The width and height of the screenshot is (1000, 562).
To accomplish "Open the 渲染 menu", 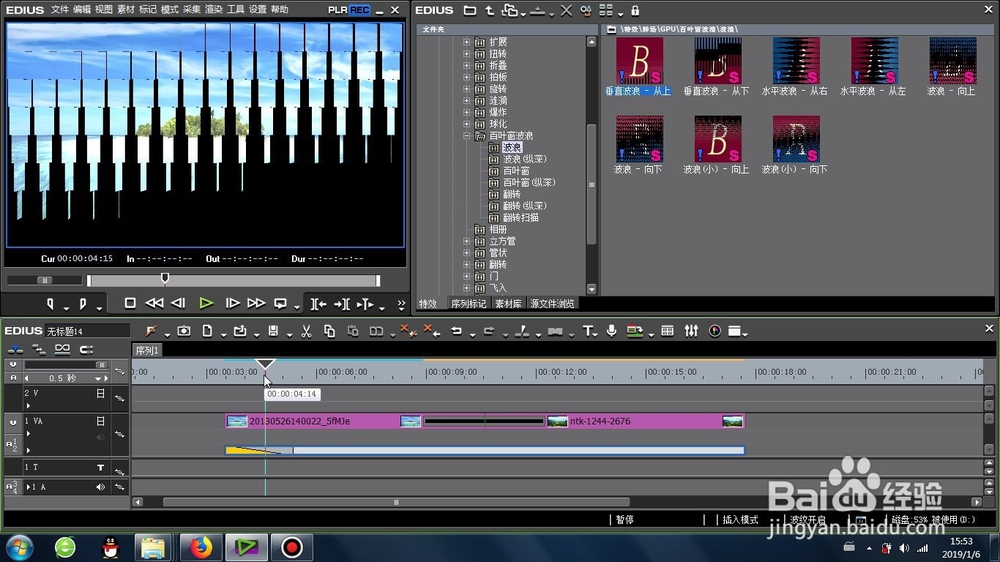I will (x=214, y=10).
